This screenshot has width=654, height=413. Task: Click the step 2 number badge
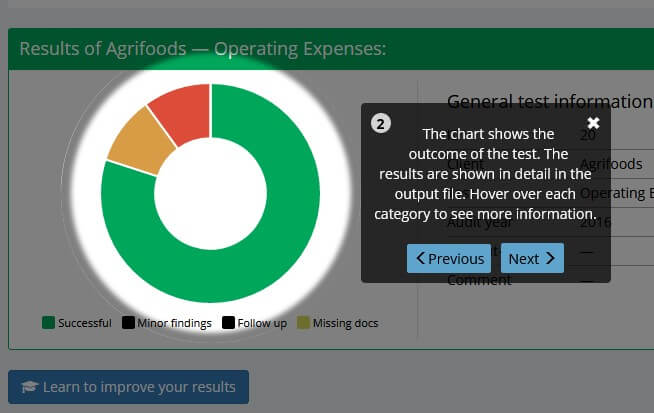(x=380, y=123)
